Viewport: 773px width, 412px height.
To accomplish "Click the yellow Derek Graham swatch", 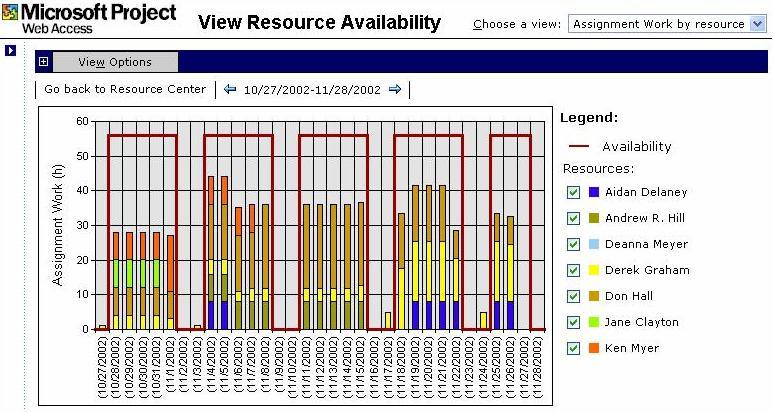I will coord(594,270).
